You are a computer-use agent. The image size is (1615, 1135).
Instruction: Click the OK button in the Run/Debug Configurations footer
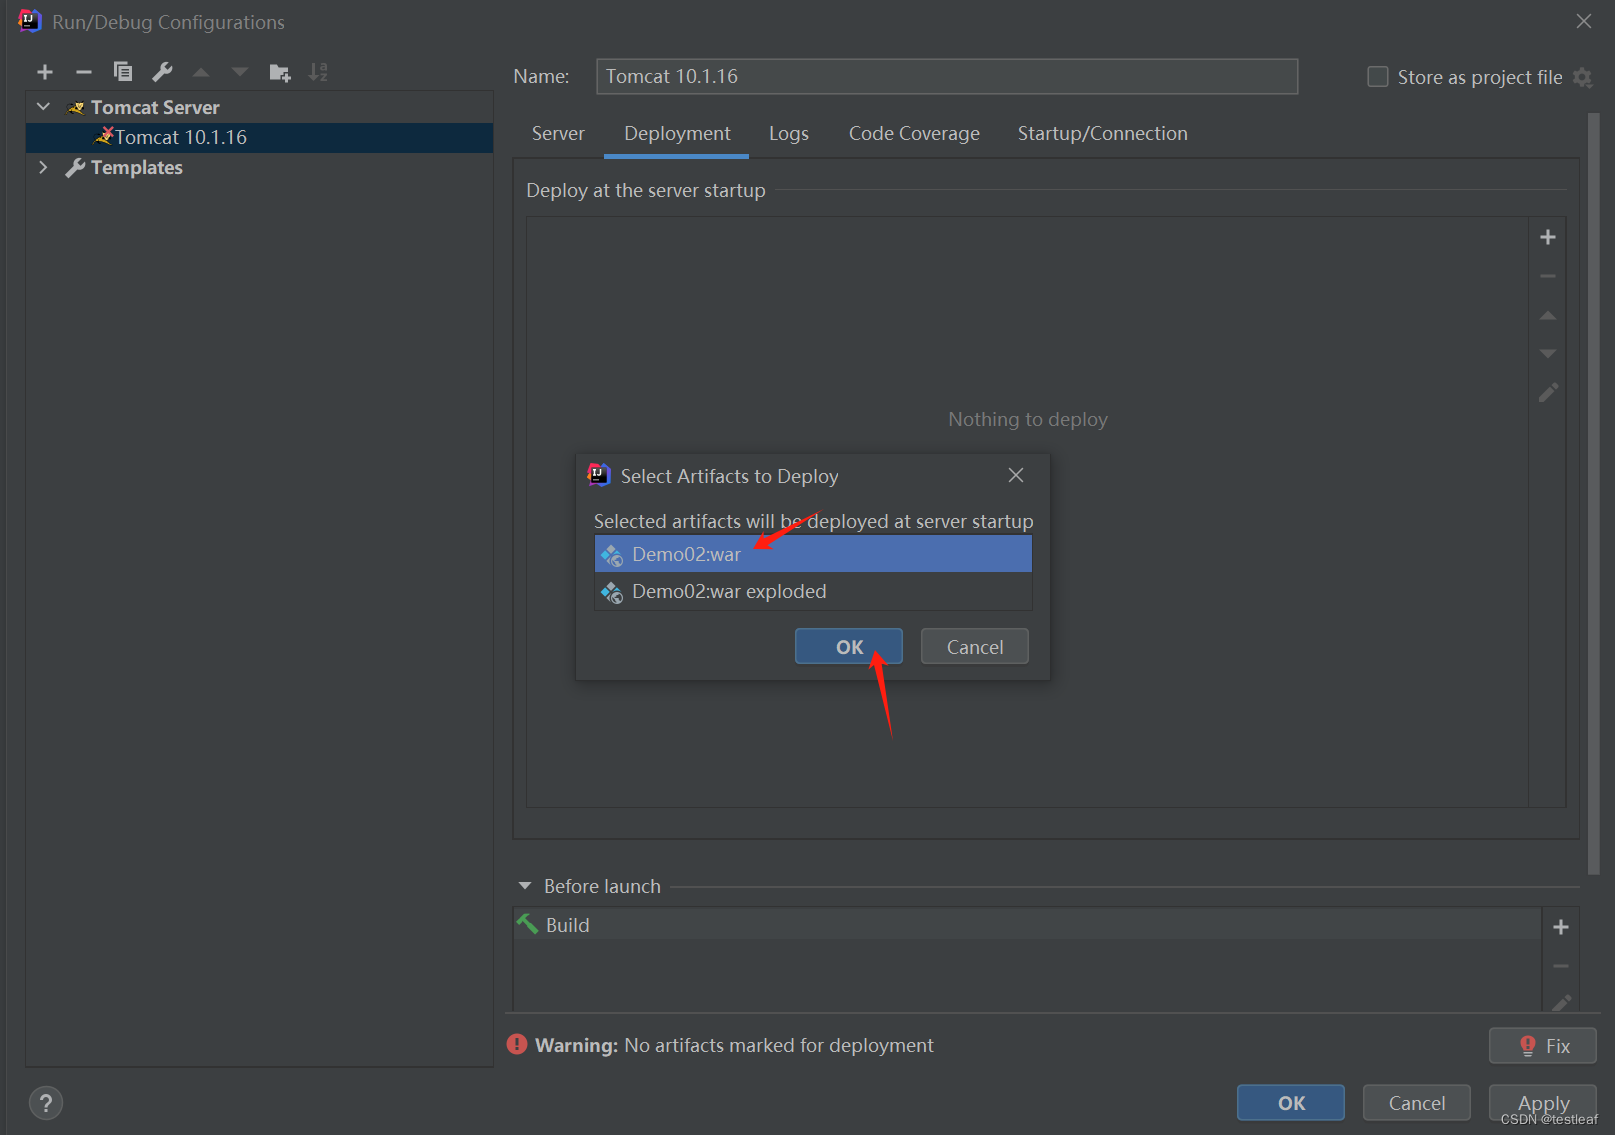1291,1103
